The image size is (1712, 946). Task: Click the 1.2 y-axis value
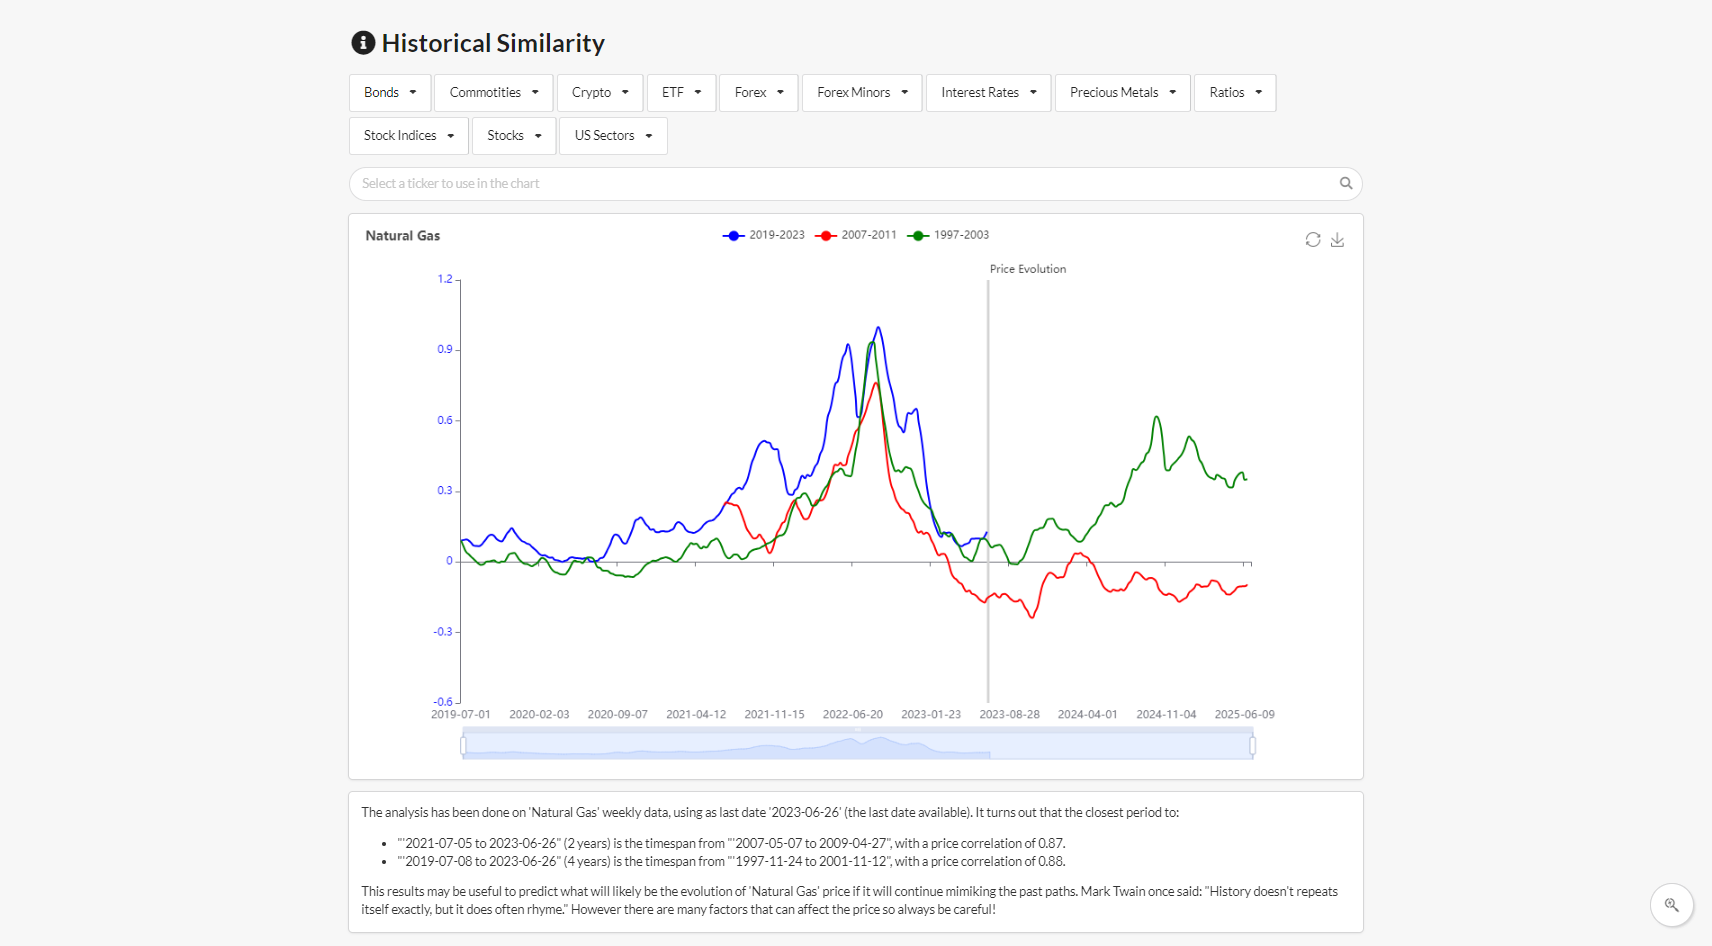[x=445, y=279]
